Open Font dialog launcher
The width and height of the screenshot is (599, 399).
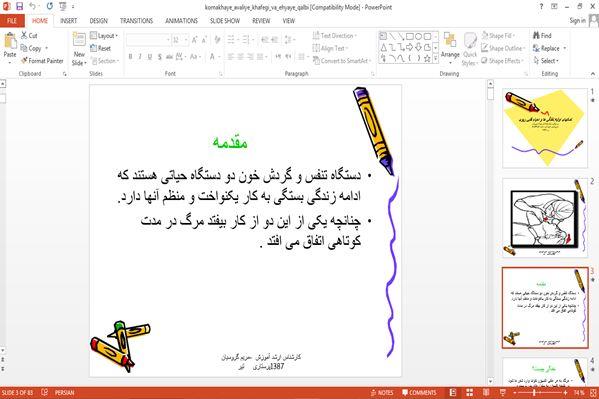tap(221, 74)
